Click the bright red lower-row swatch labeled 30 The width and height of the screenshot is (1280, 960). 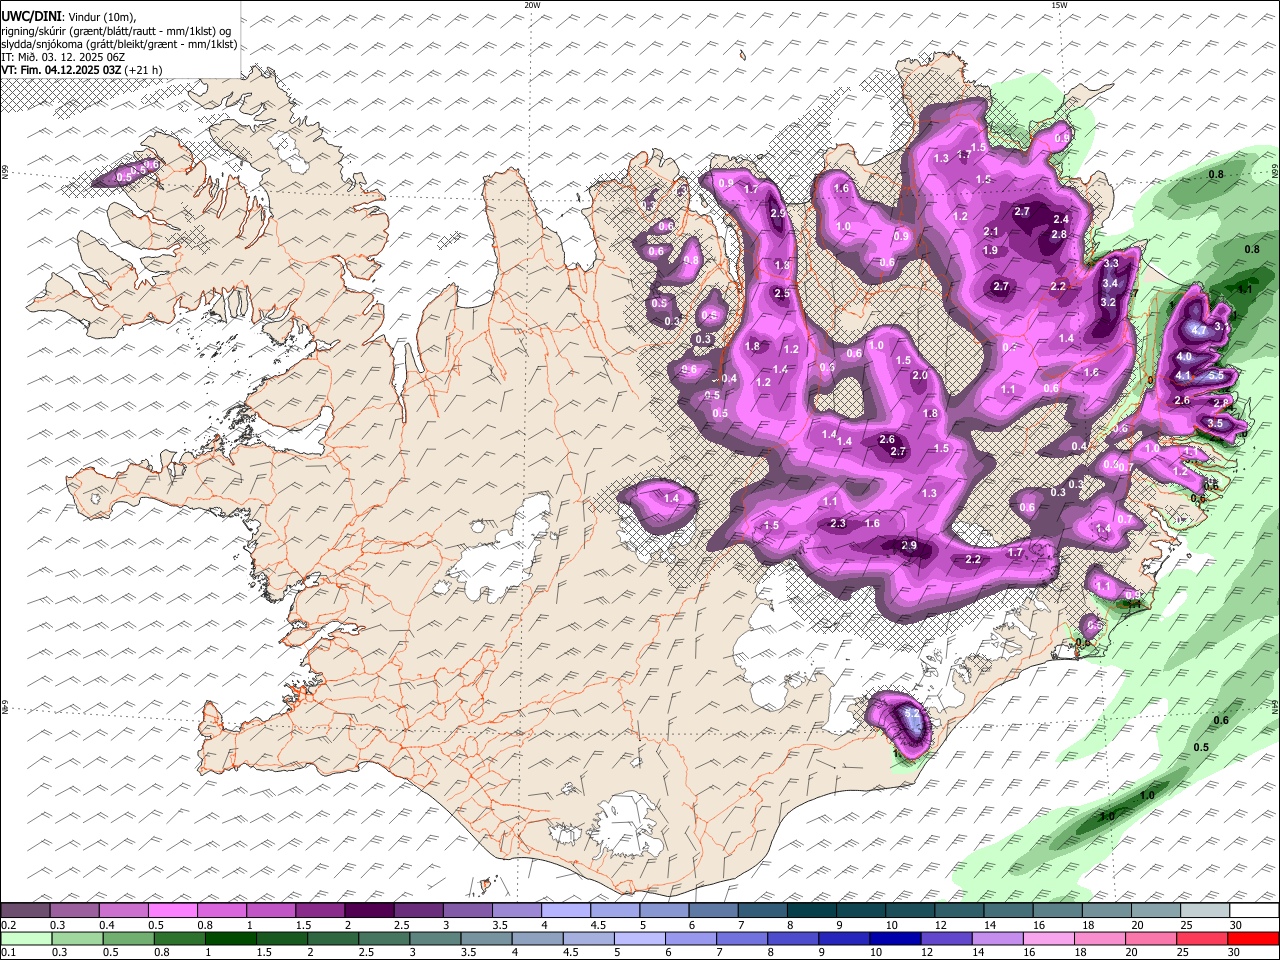pyautogui.click(x=1253, y=938)
